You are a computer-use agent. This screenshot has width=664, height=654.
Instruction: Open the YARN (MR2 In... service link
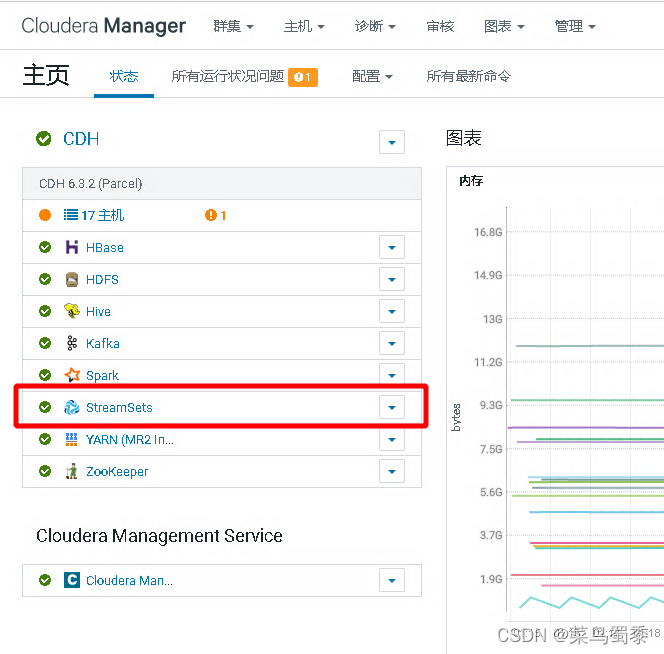click(130, 440)
